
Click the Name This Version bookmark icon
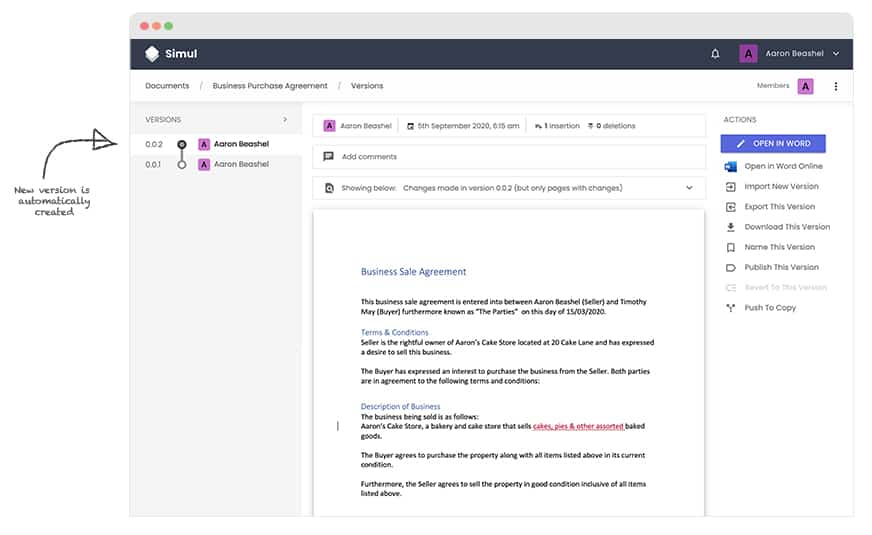pos(730,247)
